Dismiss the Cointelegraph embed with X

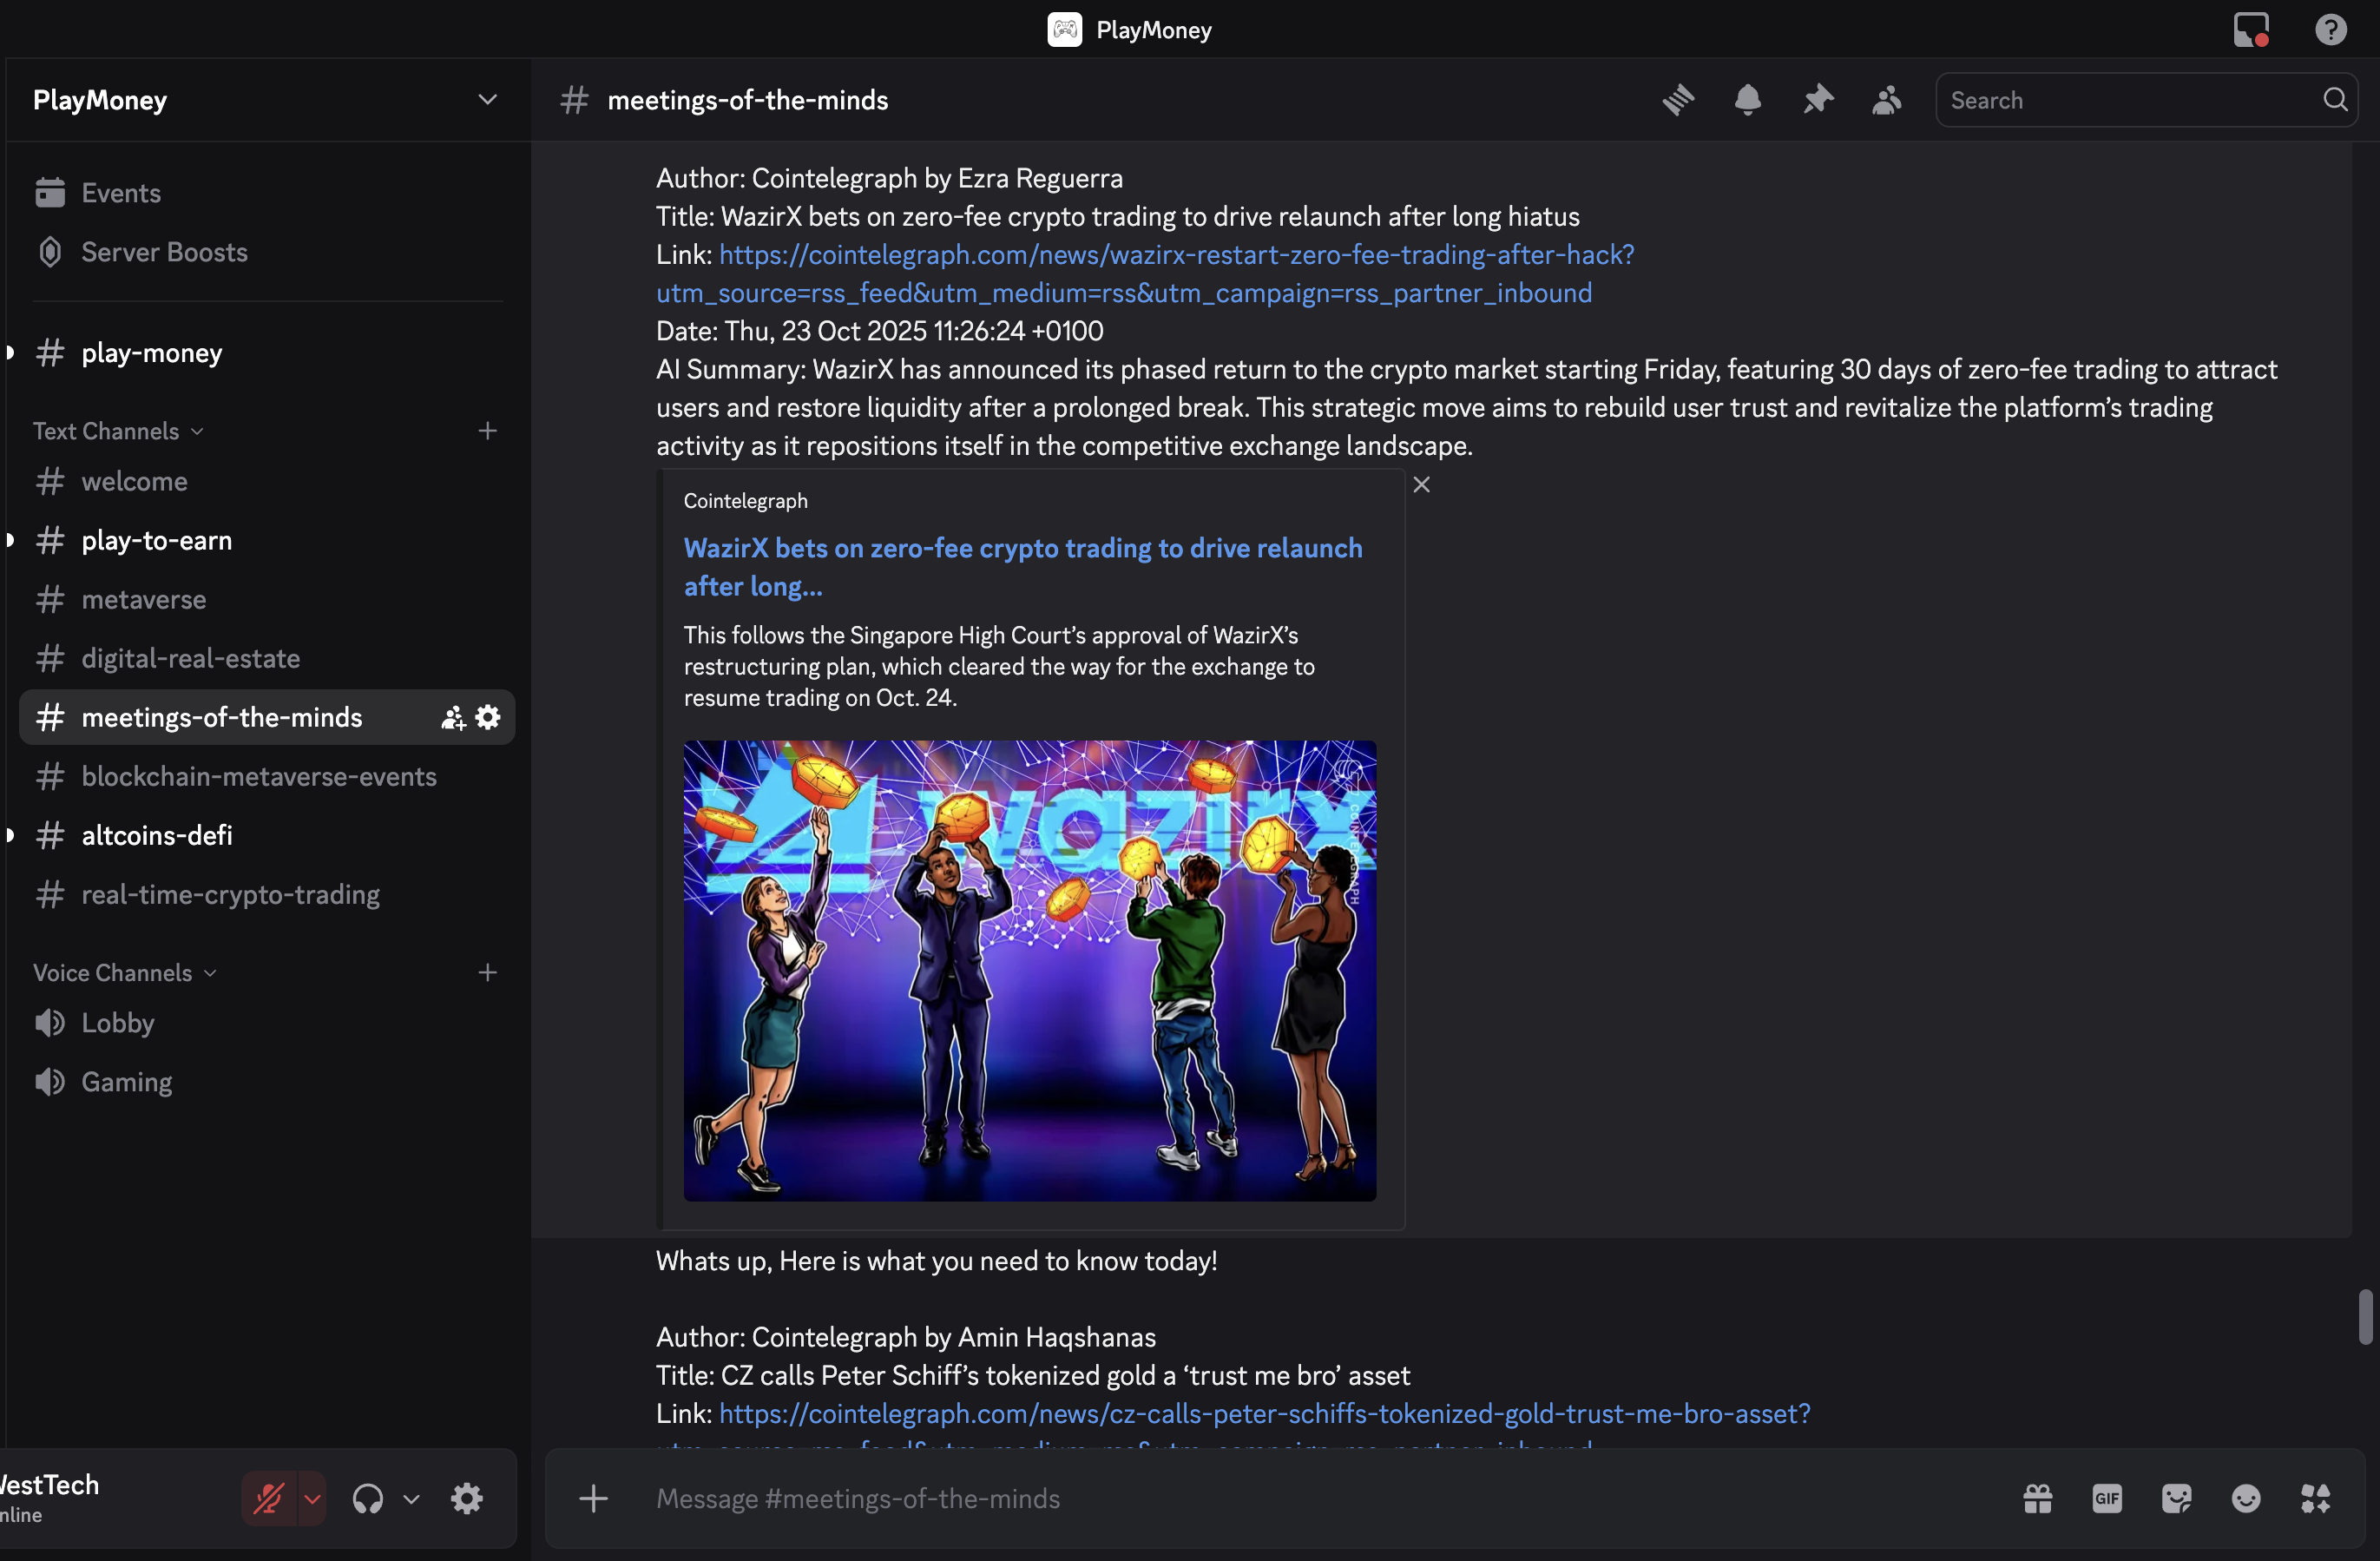click(x=1421, y=485)
